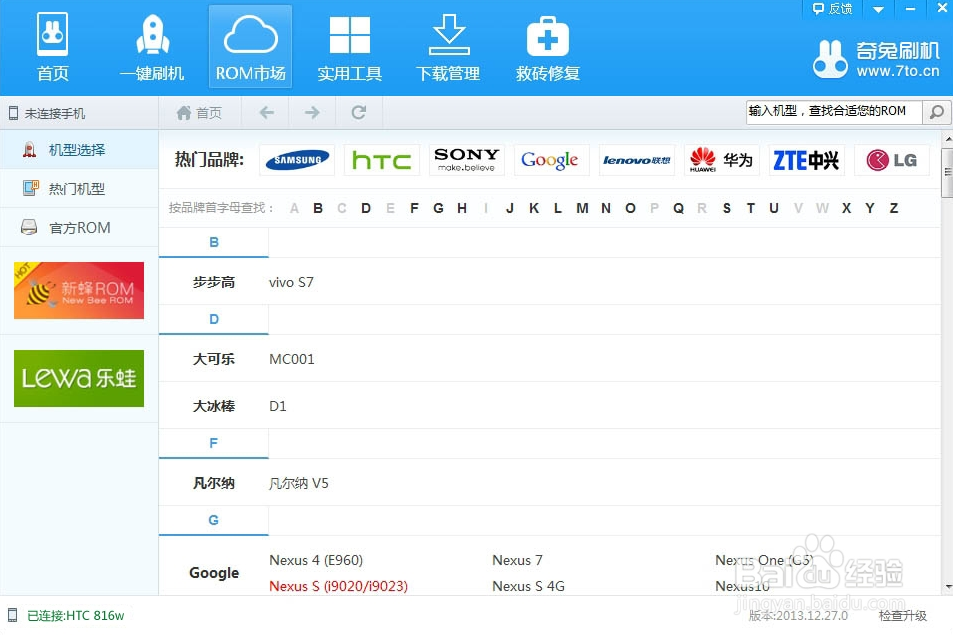This screenshot has width=953, height=635.
Task: Jump to brand letter T
Action: [751, 208]
